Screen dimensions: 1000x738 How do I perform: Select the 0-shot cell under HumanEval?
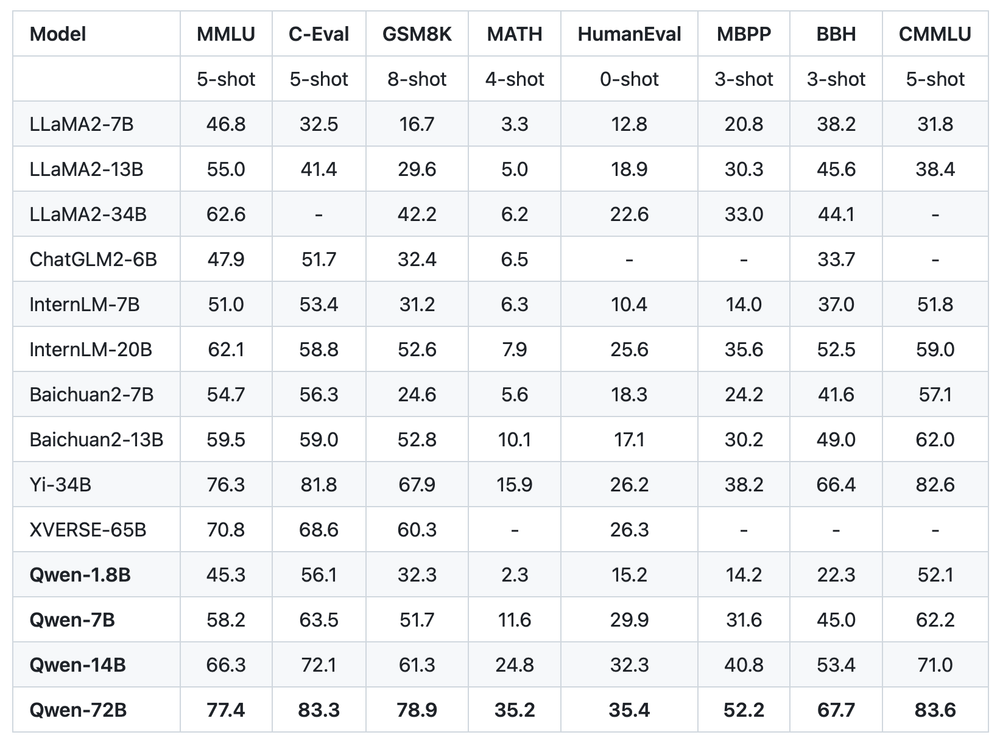(x=629, y=79)
